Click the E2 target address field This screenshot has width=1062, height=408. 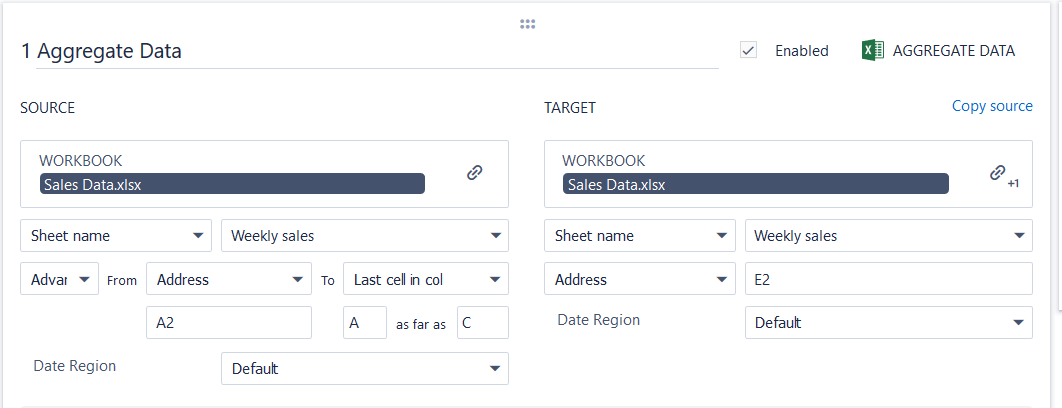click(888, 280)
